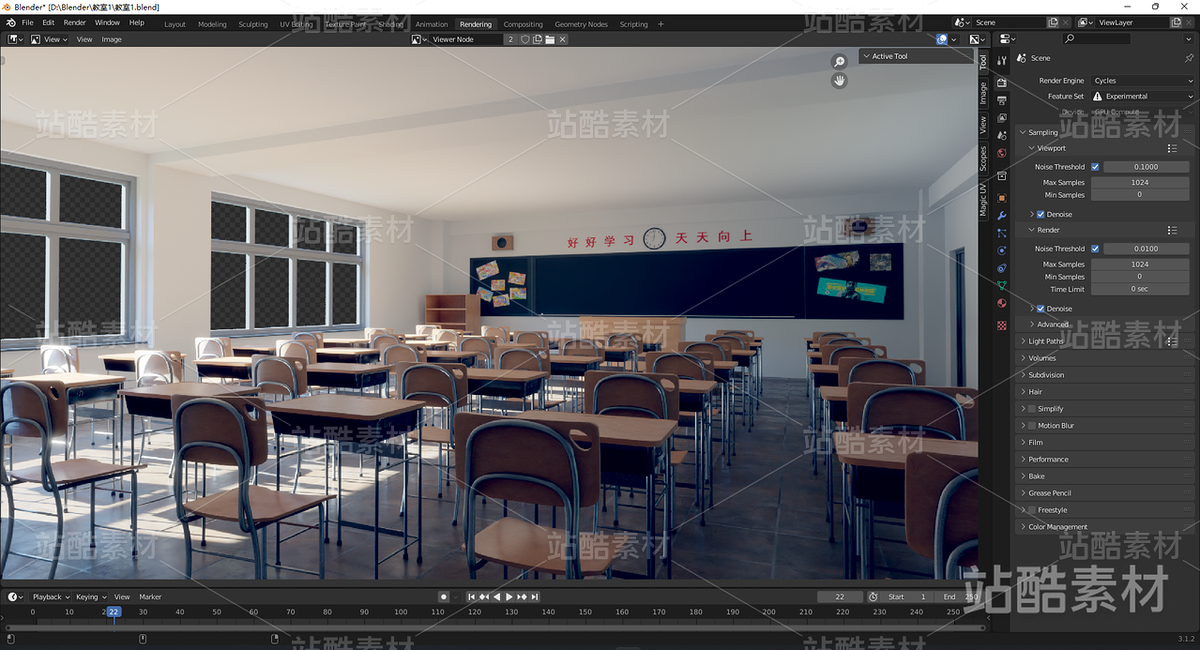Screen dimensions: 1200x650
Task: Open the Texture properties checker icon
Action: tap(1002, 325)
